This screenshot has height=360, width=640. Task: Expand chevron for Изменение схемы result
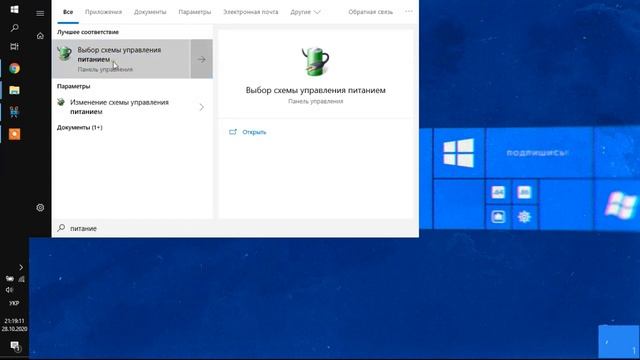[202, 107]
